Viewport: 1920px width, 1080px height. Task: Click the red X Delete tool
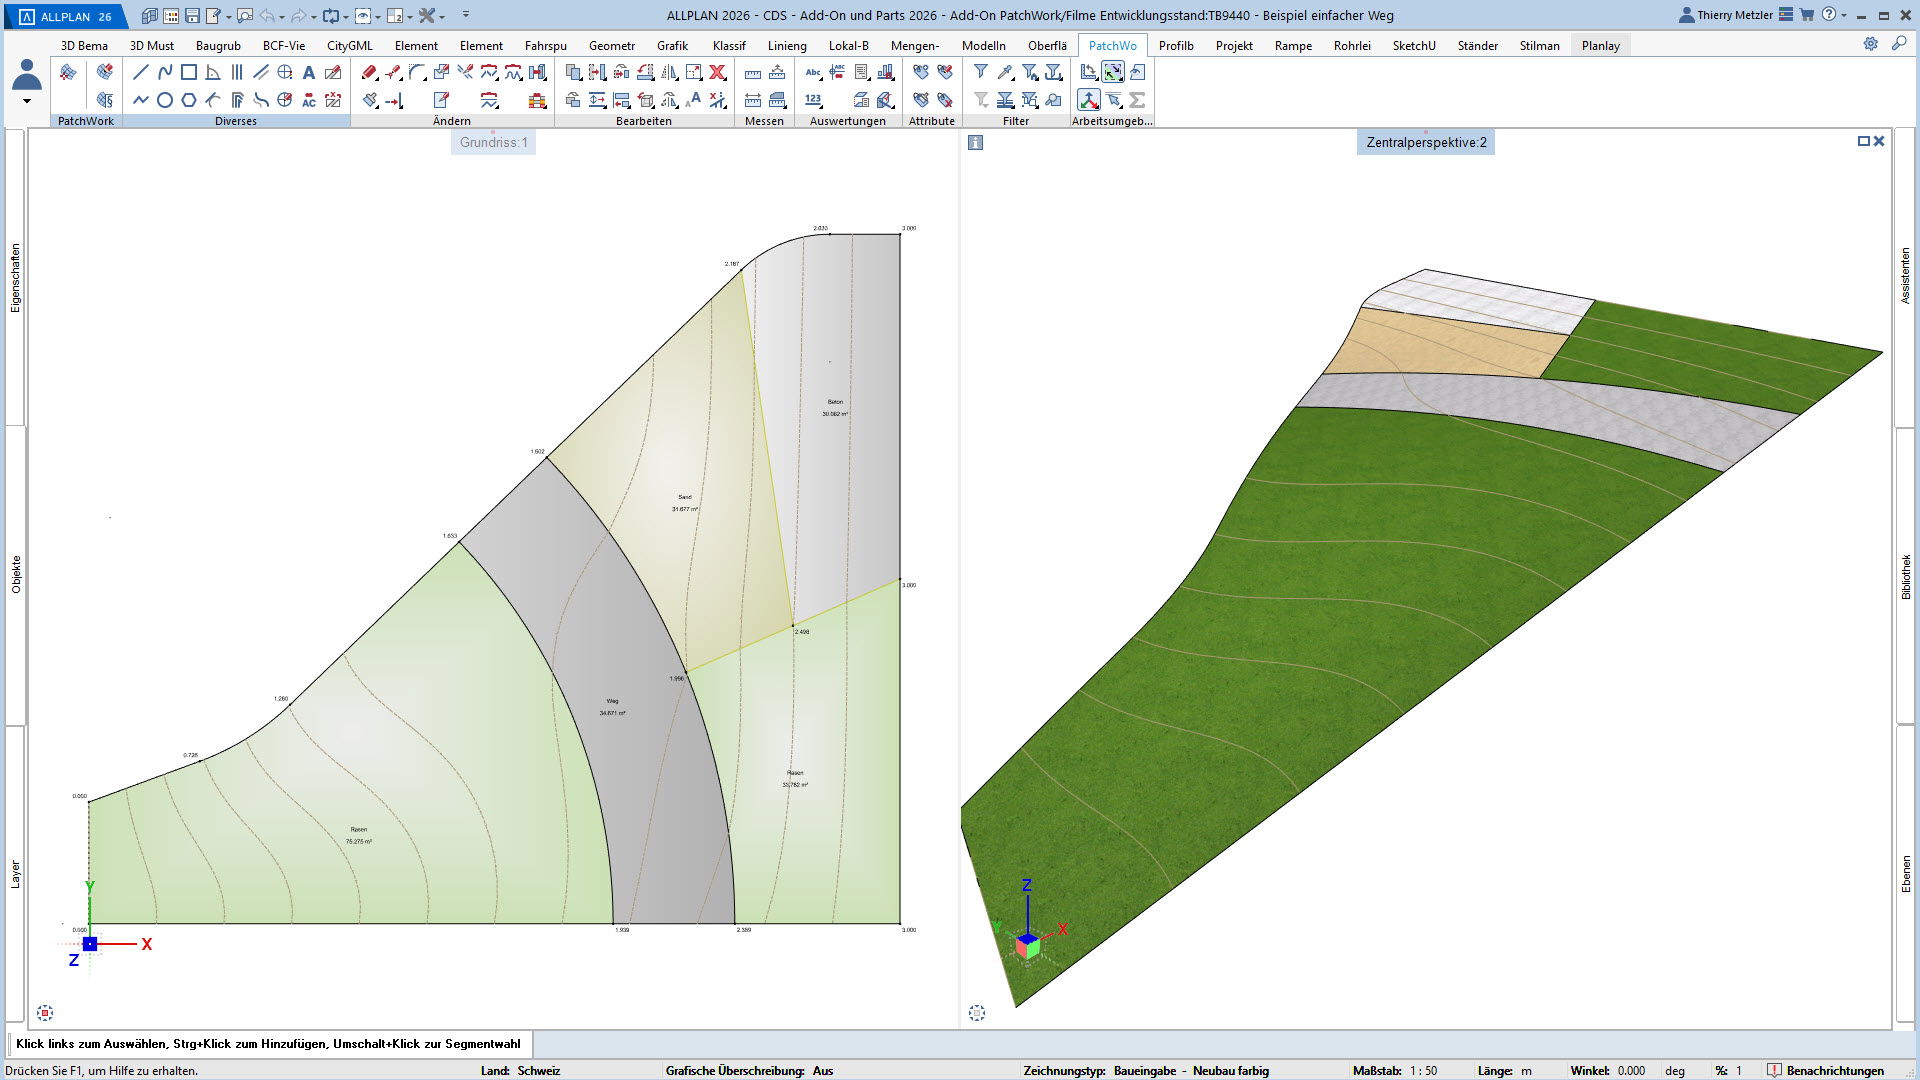(x=717, y=72)
